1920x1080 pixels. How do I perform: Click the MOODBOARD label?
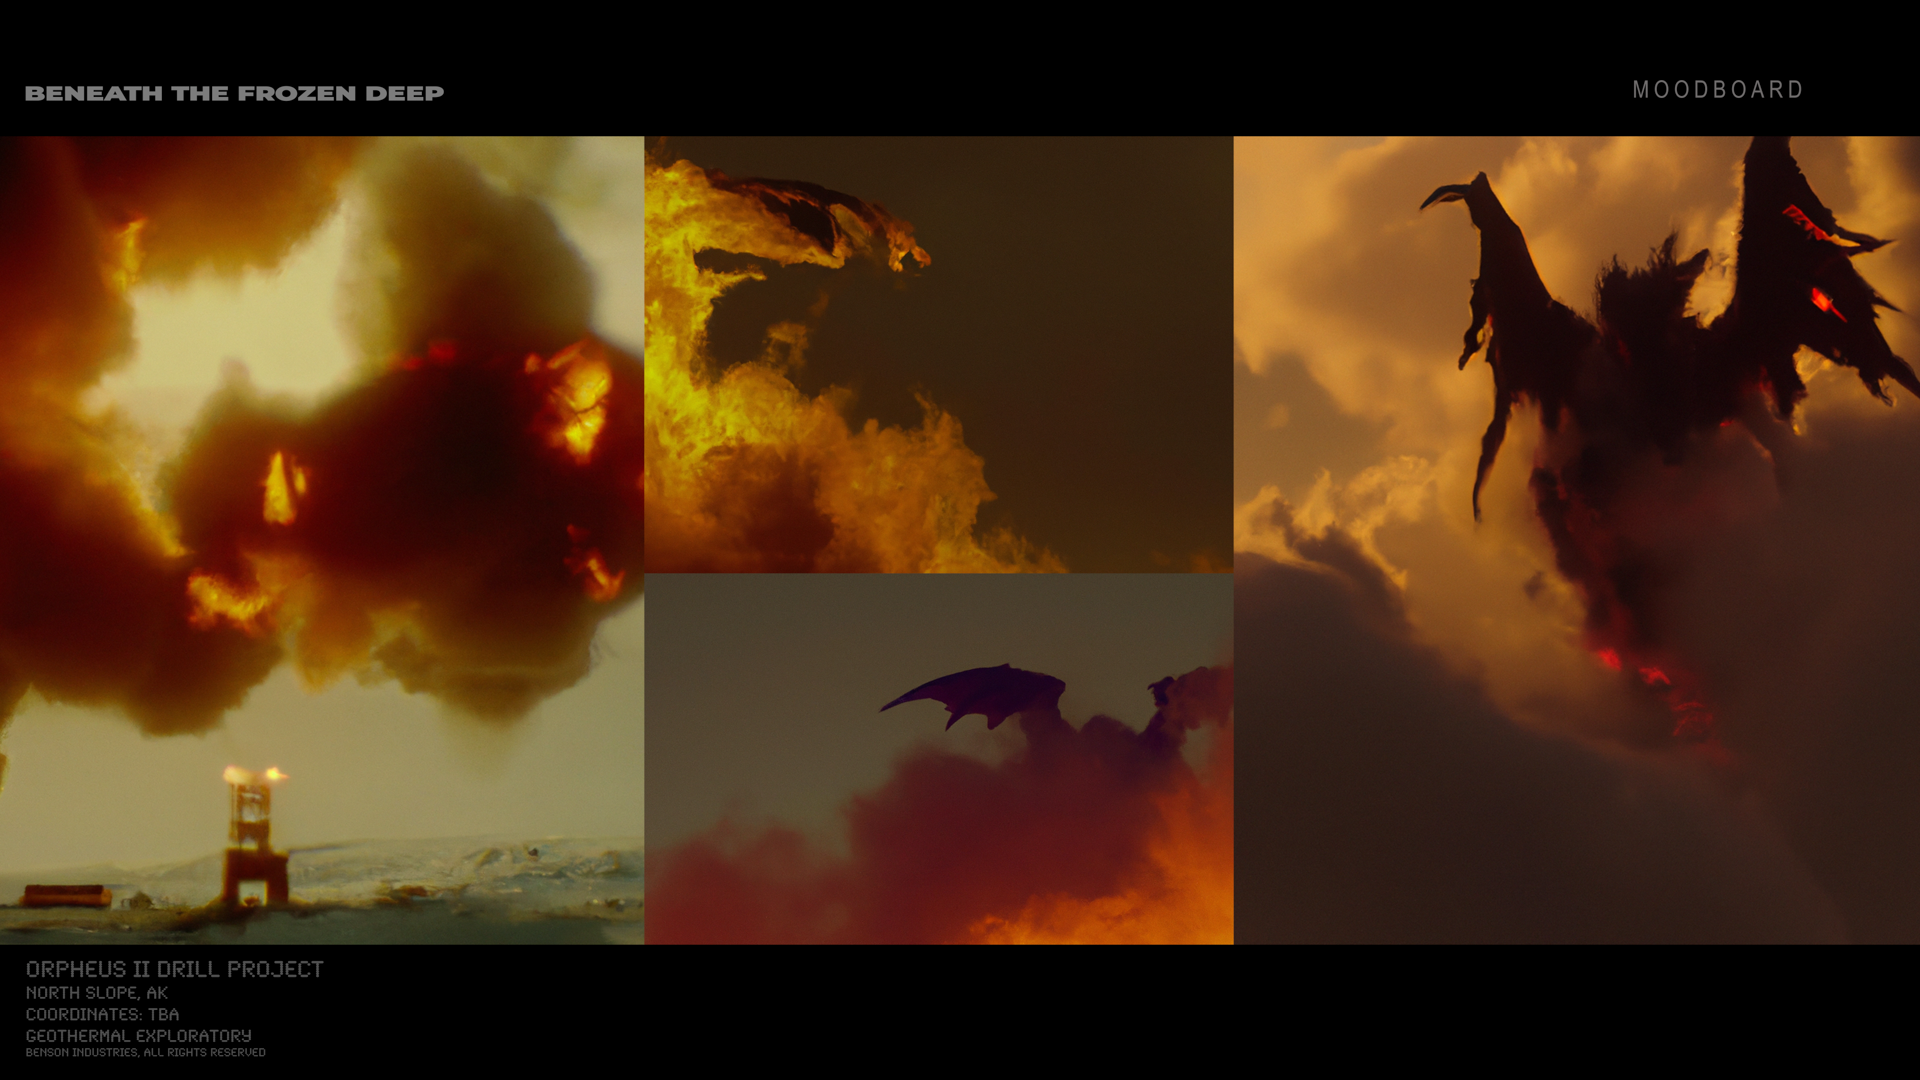(1717, 90)
